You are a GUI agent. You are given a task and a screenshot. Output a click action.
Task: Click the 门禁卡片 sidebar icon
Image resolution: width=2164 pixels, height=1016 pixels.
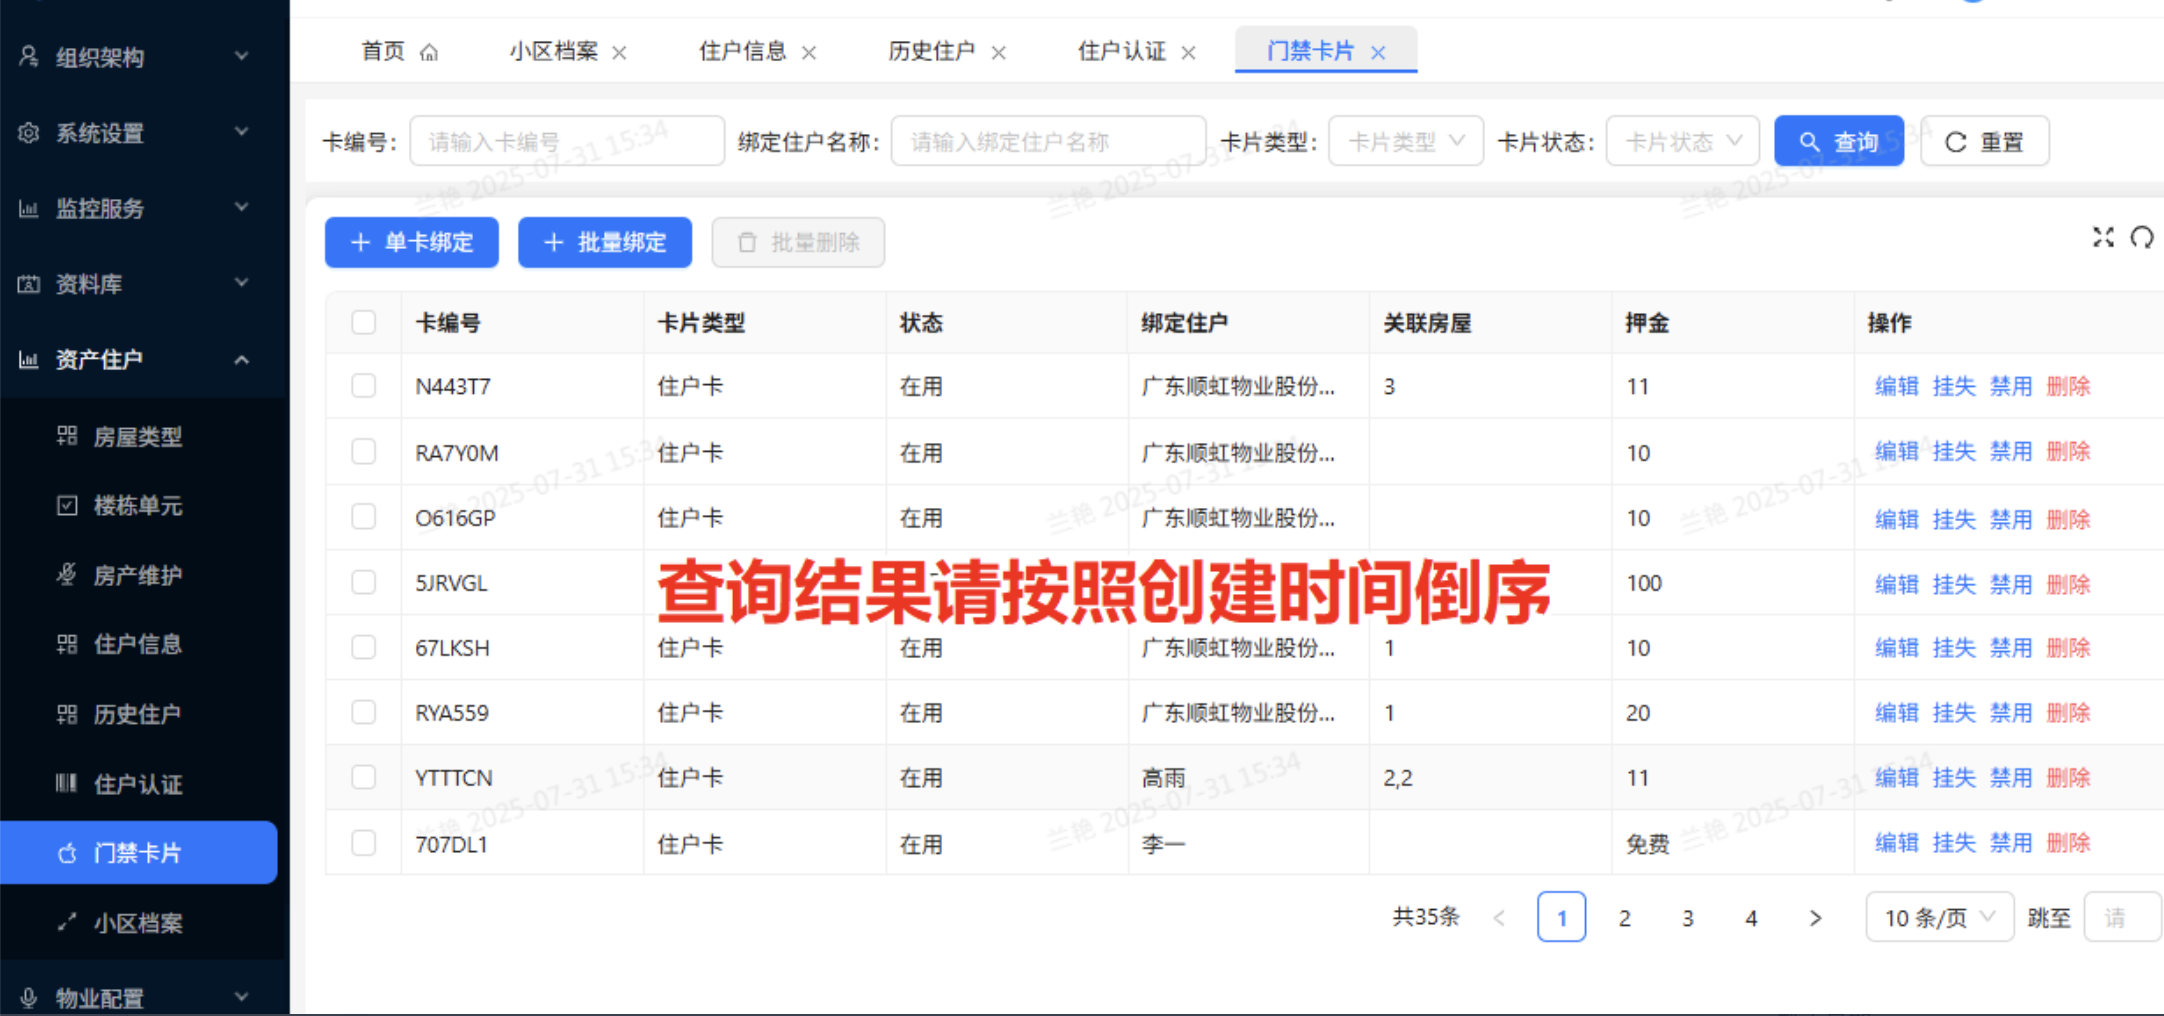[67, 853]
